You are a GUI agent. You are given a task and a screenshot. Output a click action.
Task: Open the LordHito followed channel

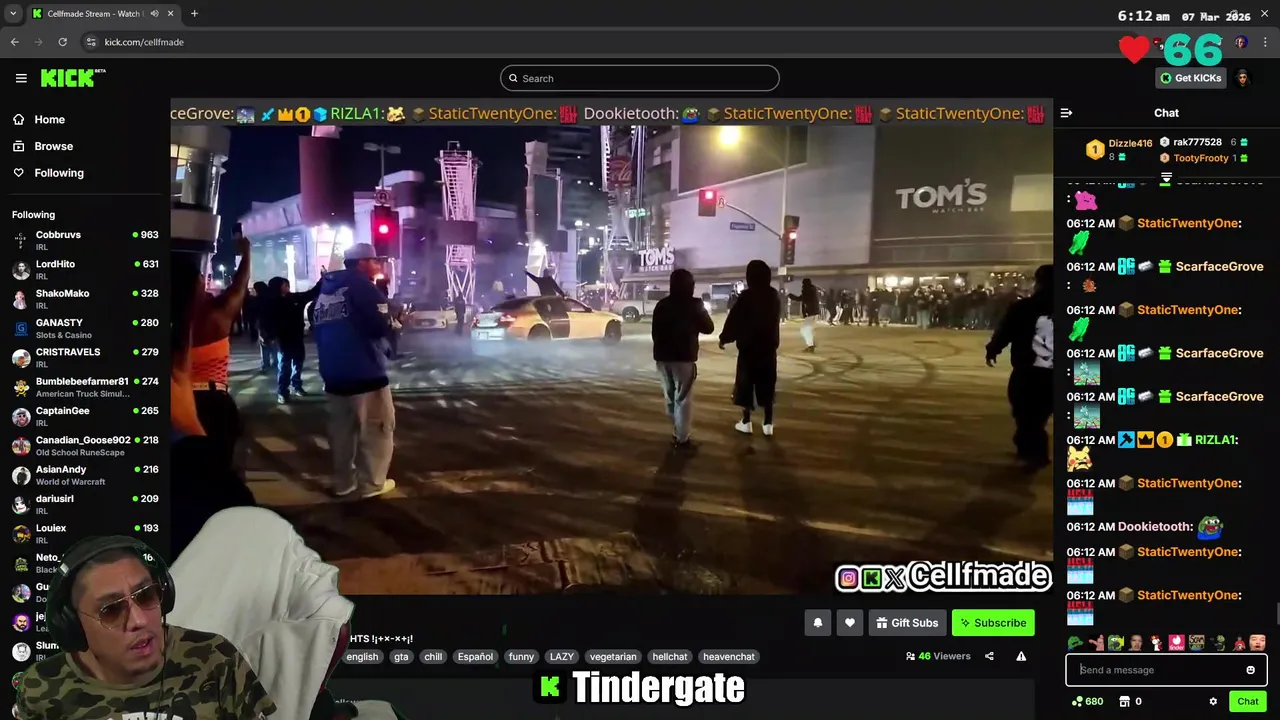click(85, 269)
